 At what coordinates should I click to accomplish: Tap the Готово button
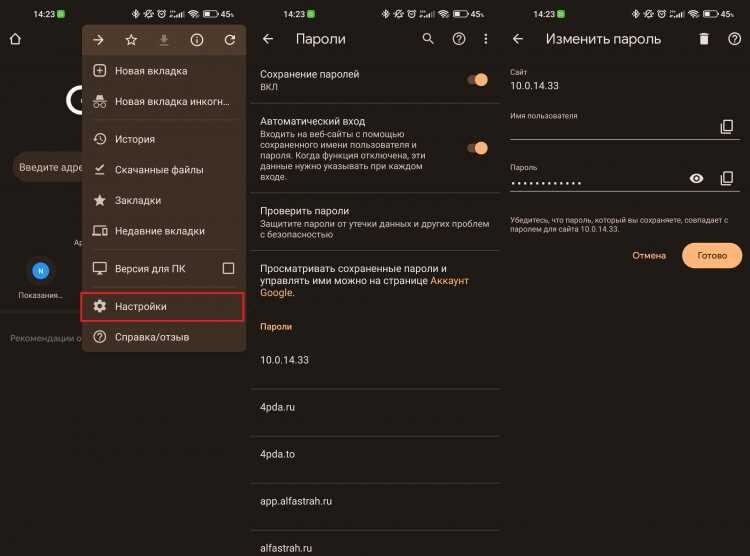(712, 256)
